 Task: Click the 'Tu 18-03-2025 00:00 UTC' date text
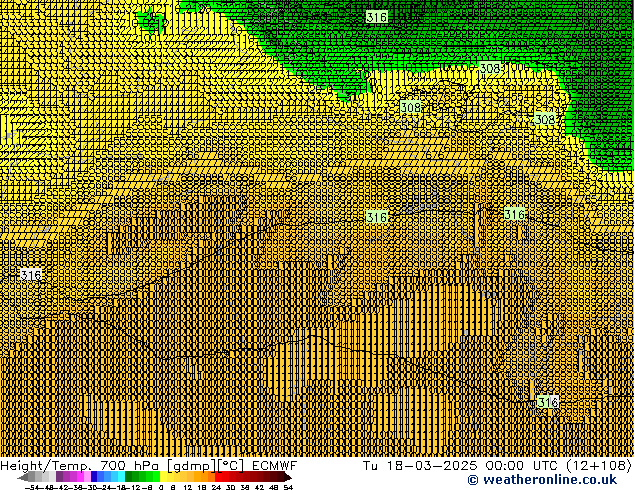pyautogui.click(x=460, y=466)
